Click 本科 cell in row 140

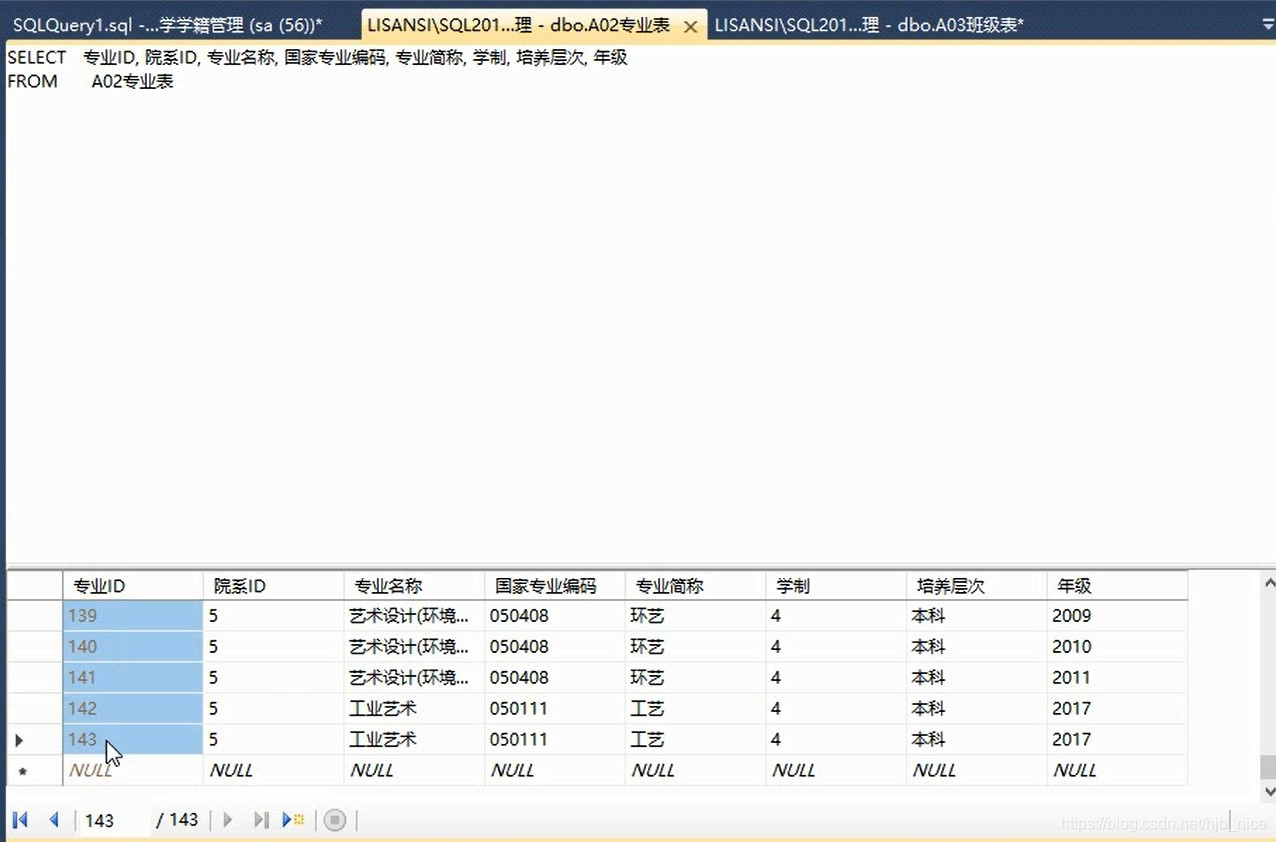(977, 647)
